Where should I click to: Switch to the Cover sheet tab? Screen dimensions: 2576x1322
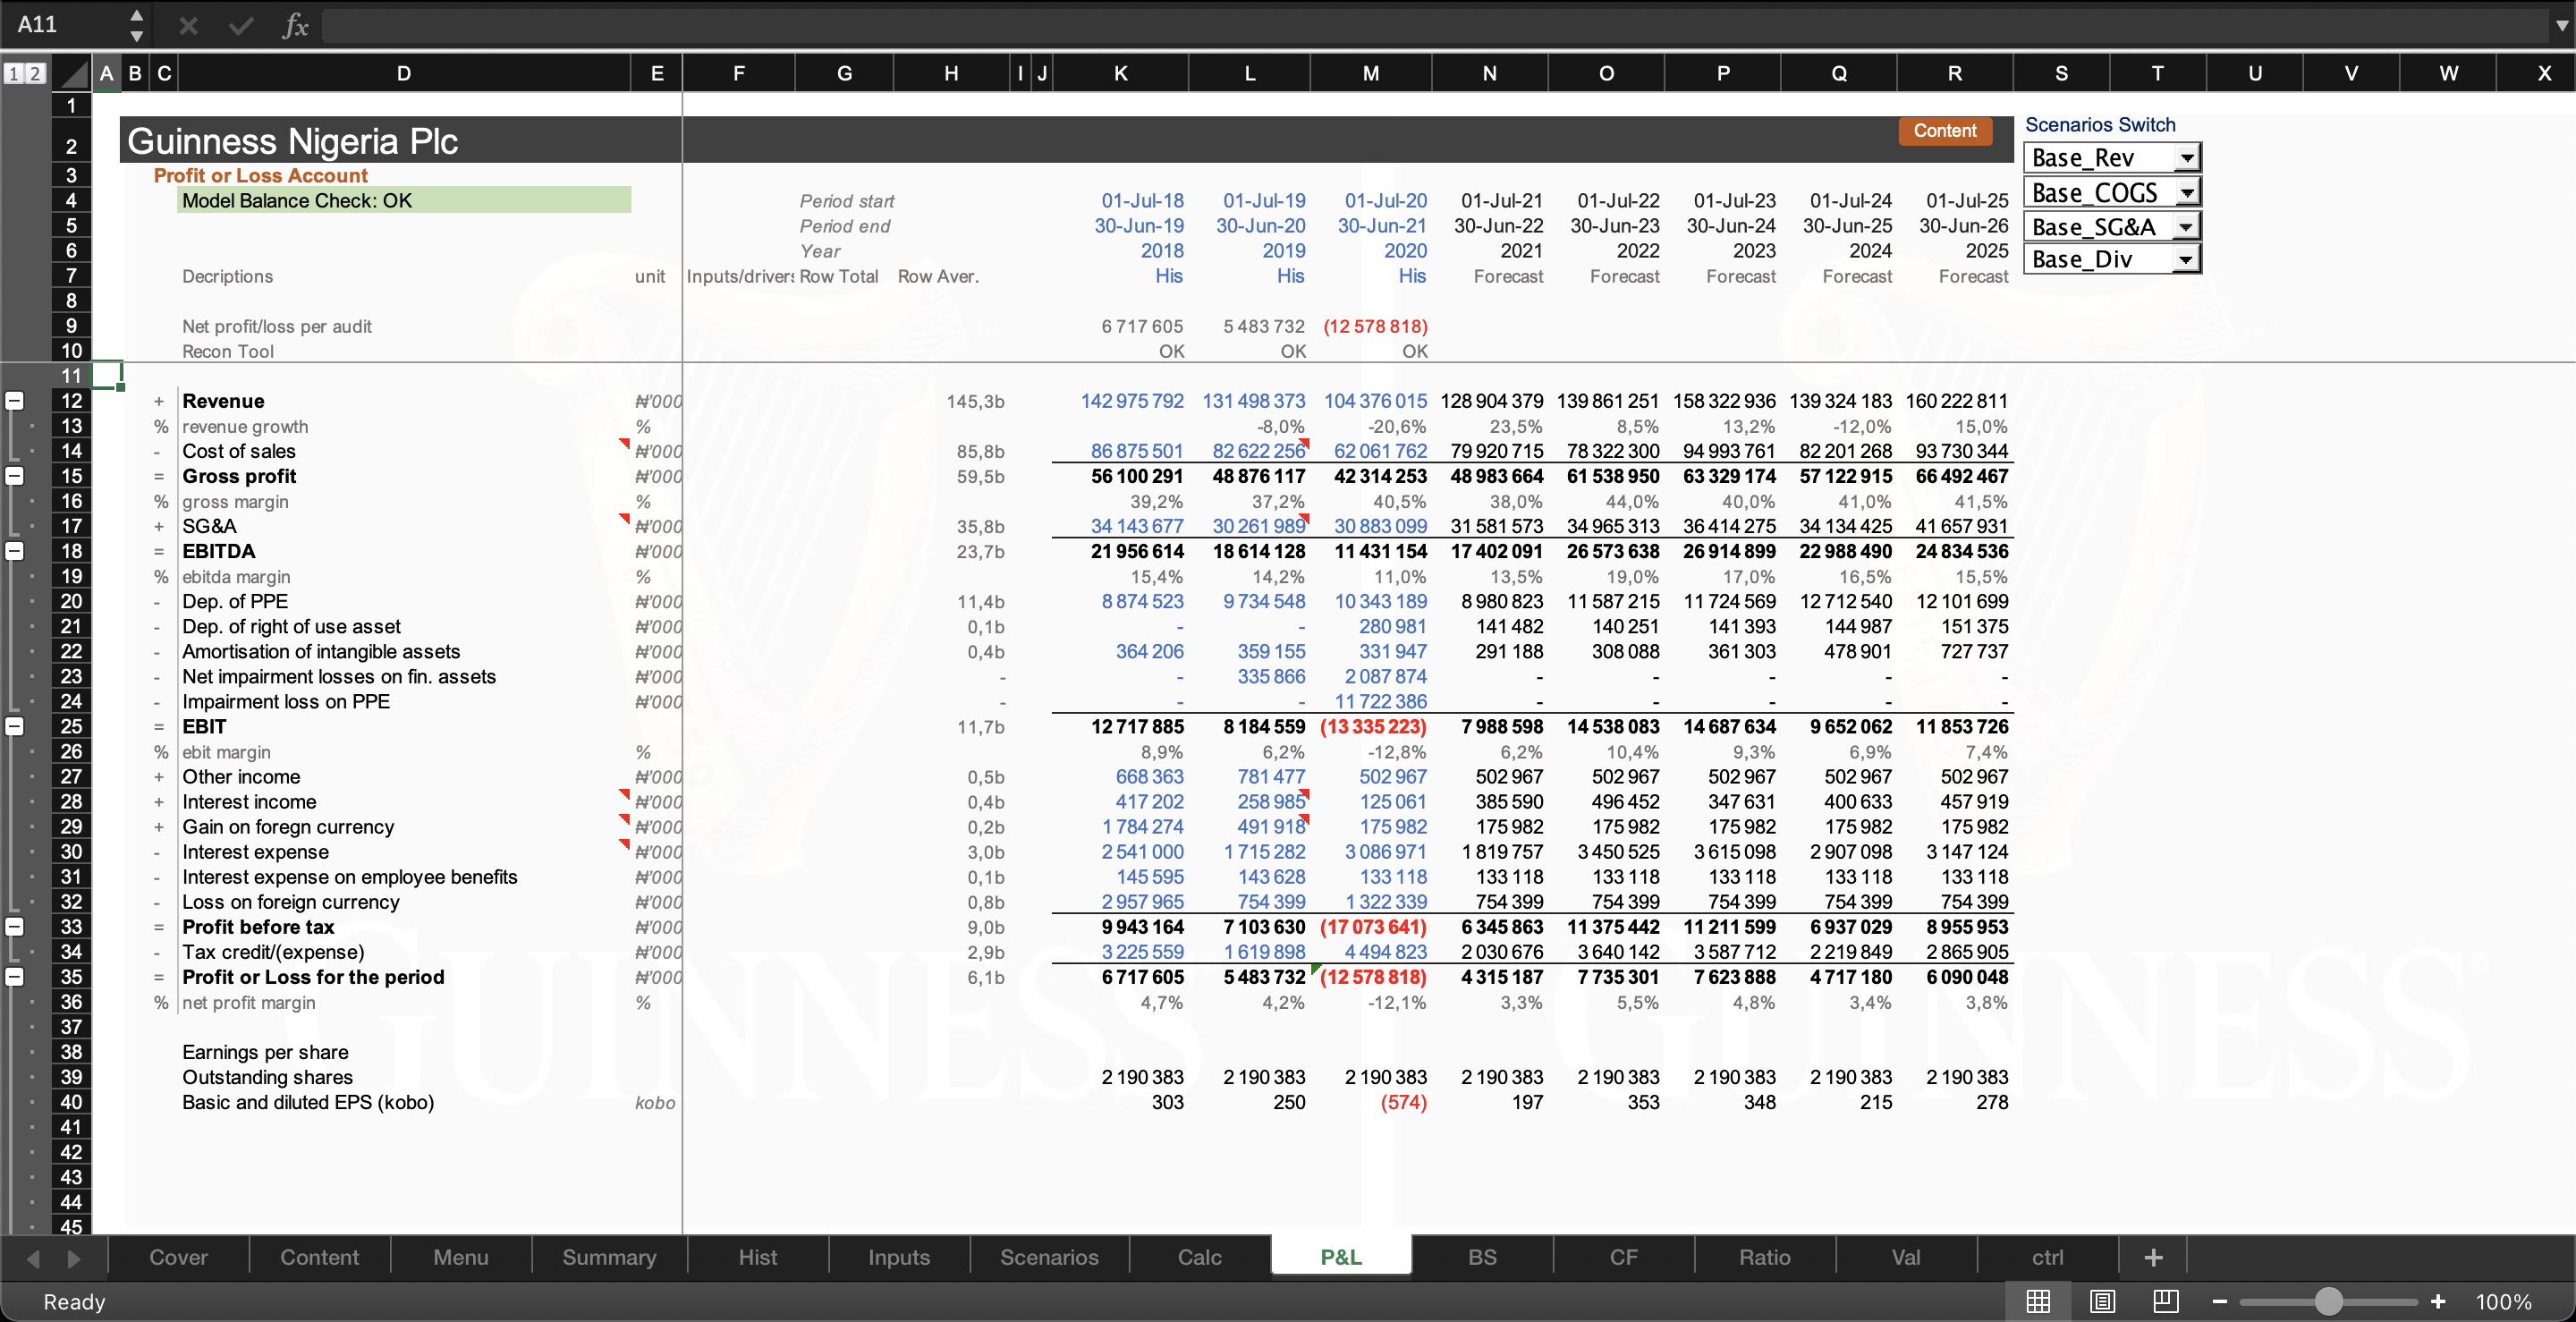(179, 1257)
